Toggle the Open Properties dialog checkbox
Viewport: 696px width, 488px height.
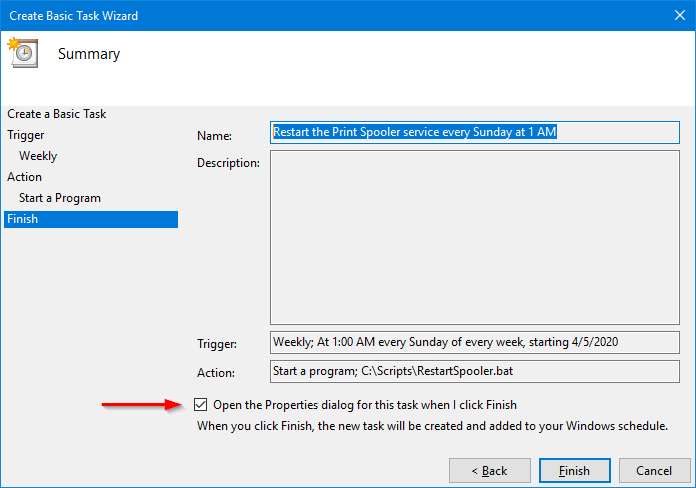[x=201, y=405]
